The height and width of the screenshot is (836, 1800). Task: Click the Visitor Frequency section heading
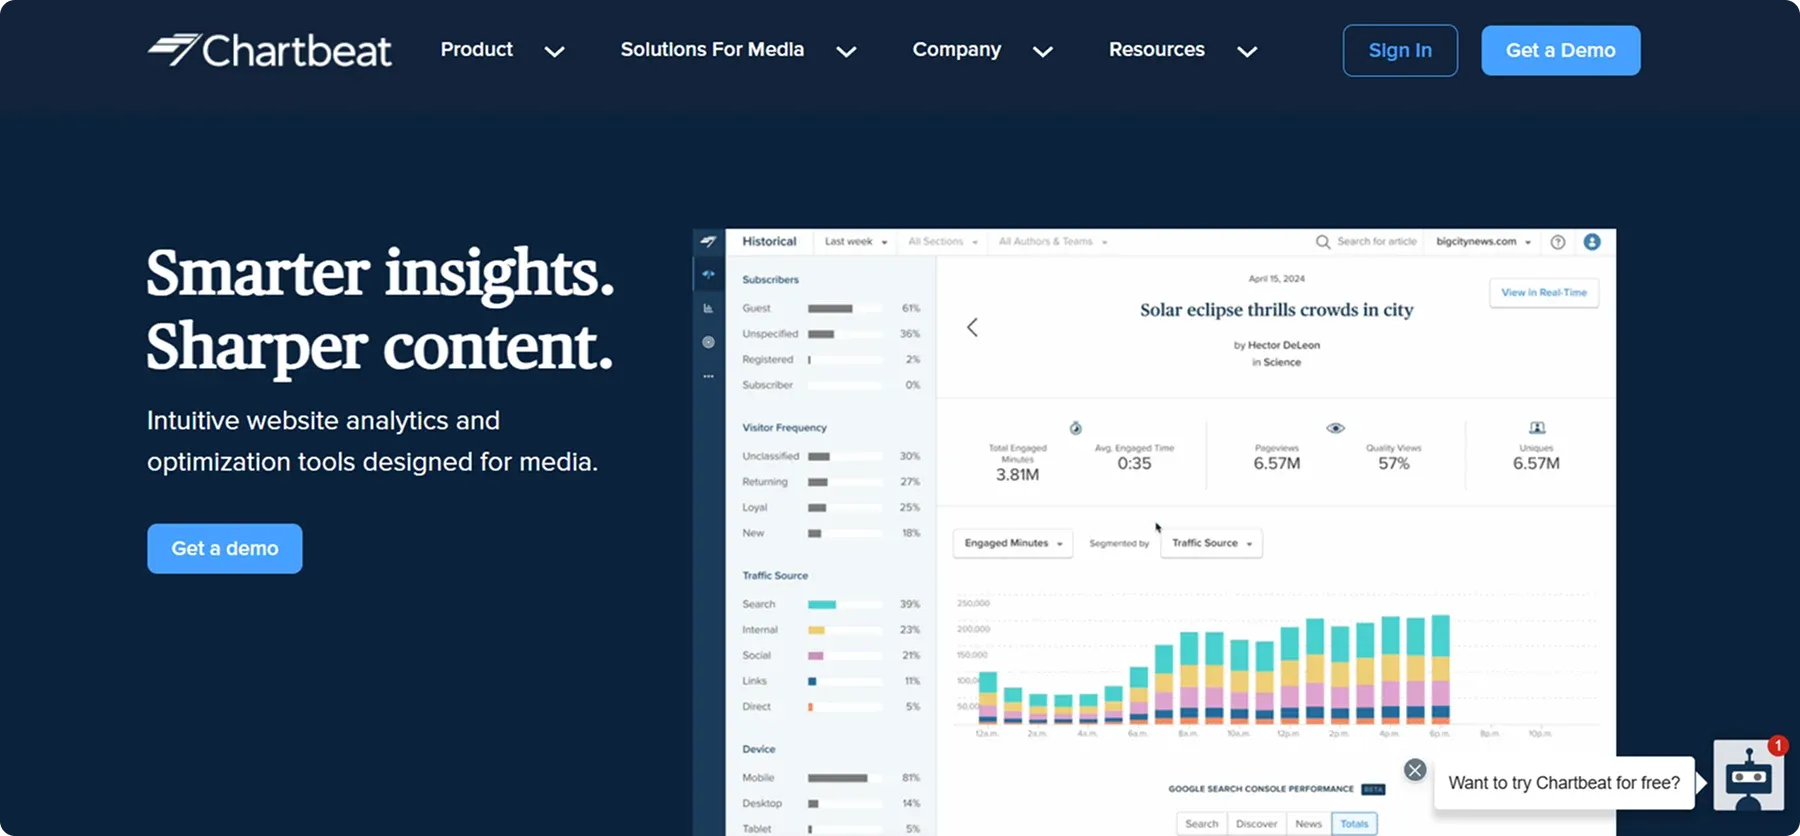tap(784, 428)
